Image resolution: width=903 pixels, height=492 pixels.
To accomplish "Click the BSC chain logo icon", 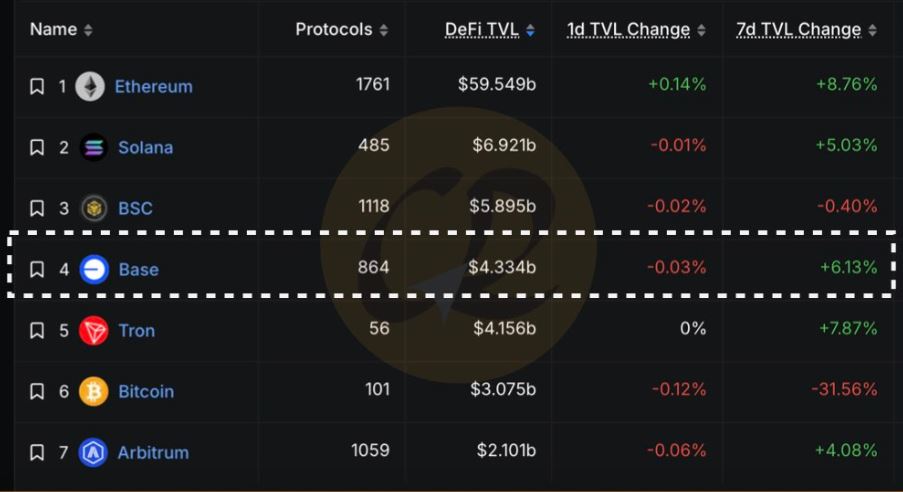I will [x=94, y=208].
